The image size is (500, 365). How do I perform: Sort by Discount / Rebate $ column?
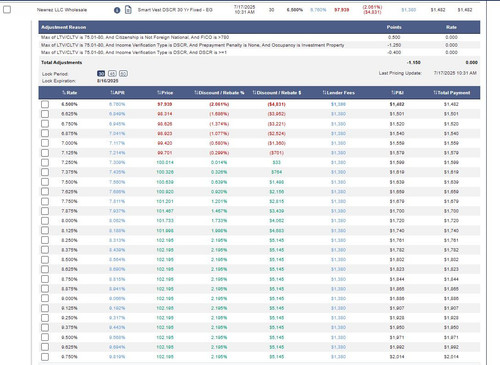tap(277, 93)
